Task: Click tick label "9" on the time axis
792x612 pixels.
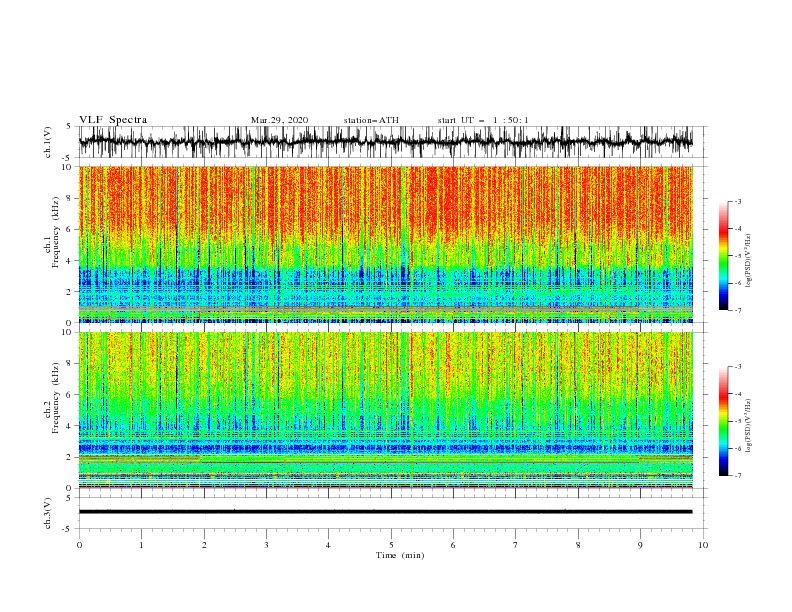Action: pyautogui.click(x=640, y=545)
